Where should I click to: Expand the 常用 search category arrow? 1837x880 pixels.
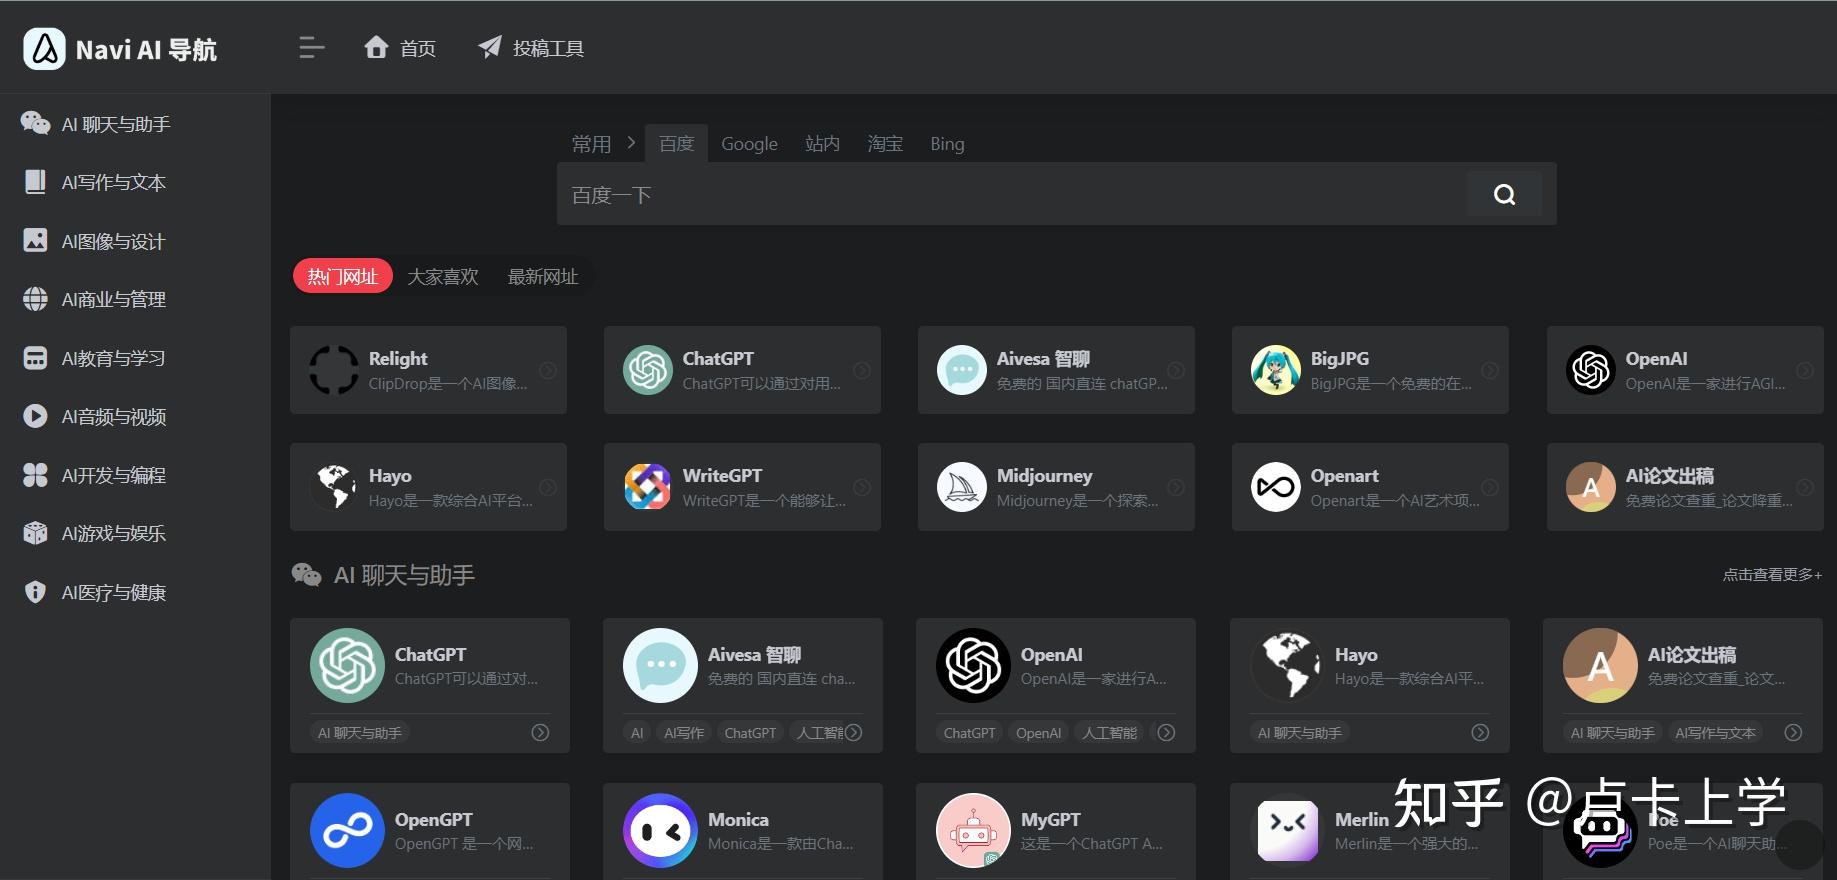coord(631,143)
